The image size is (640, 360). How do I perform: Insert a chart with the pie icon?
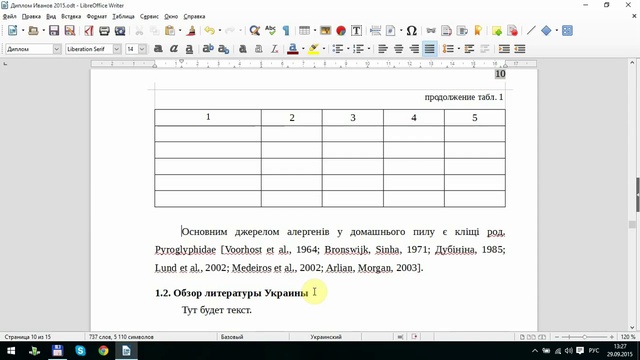pos(341,31)
